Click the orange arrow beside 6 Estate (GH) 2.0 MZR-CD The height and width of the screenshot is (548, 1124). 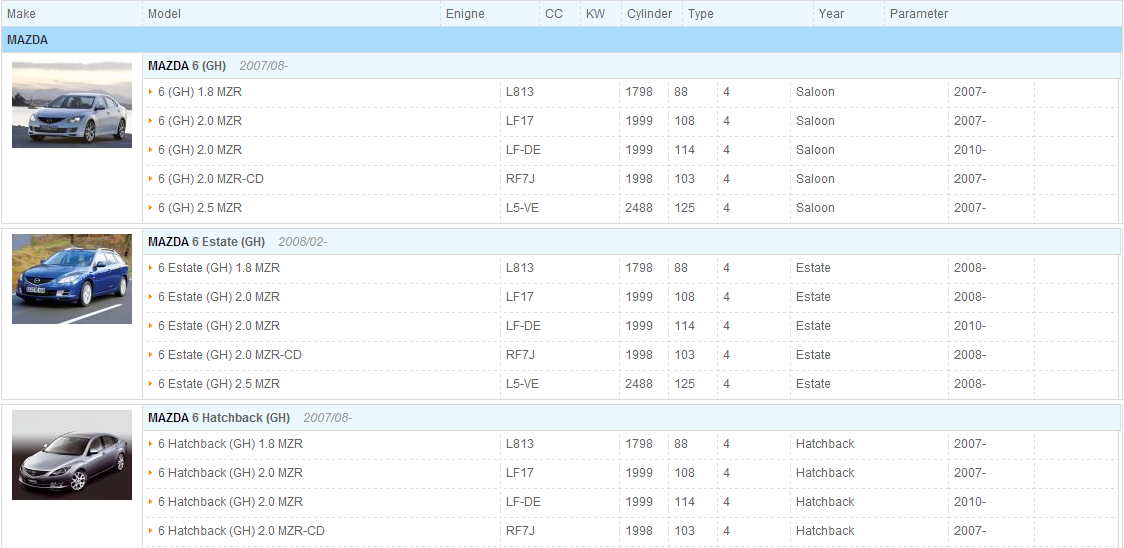pos(151,354)
